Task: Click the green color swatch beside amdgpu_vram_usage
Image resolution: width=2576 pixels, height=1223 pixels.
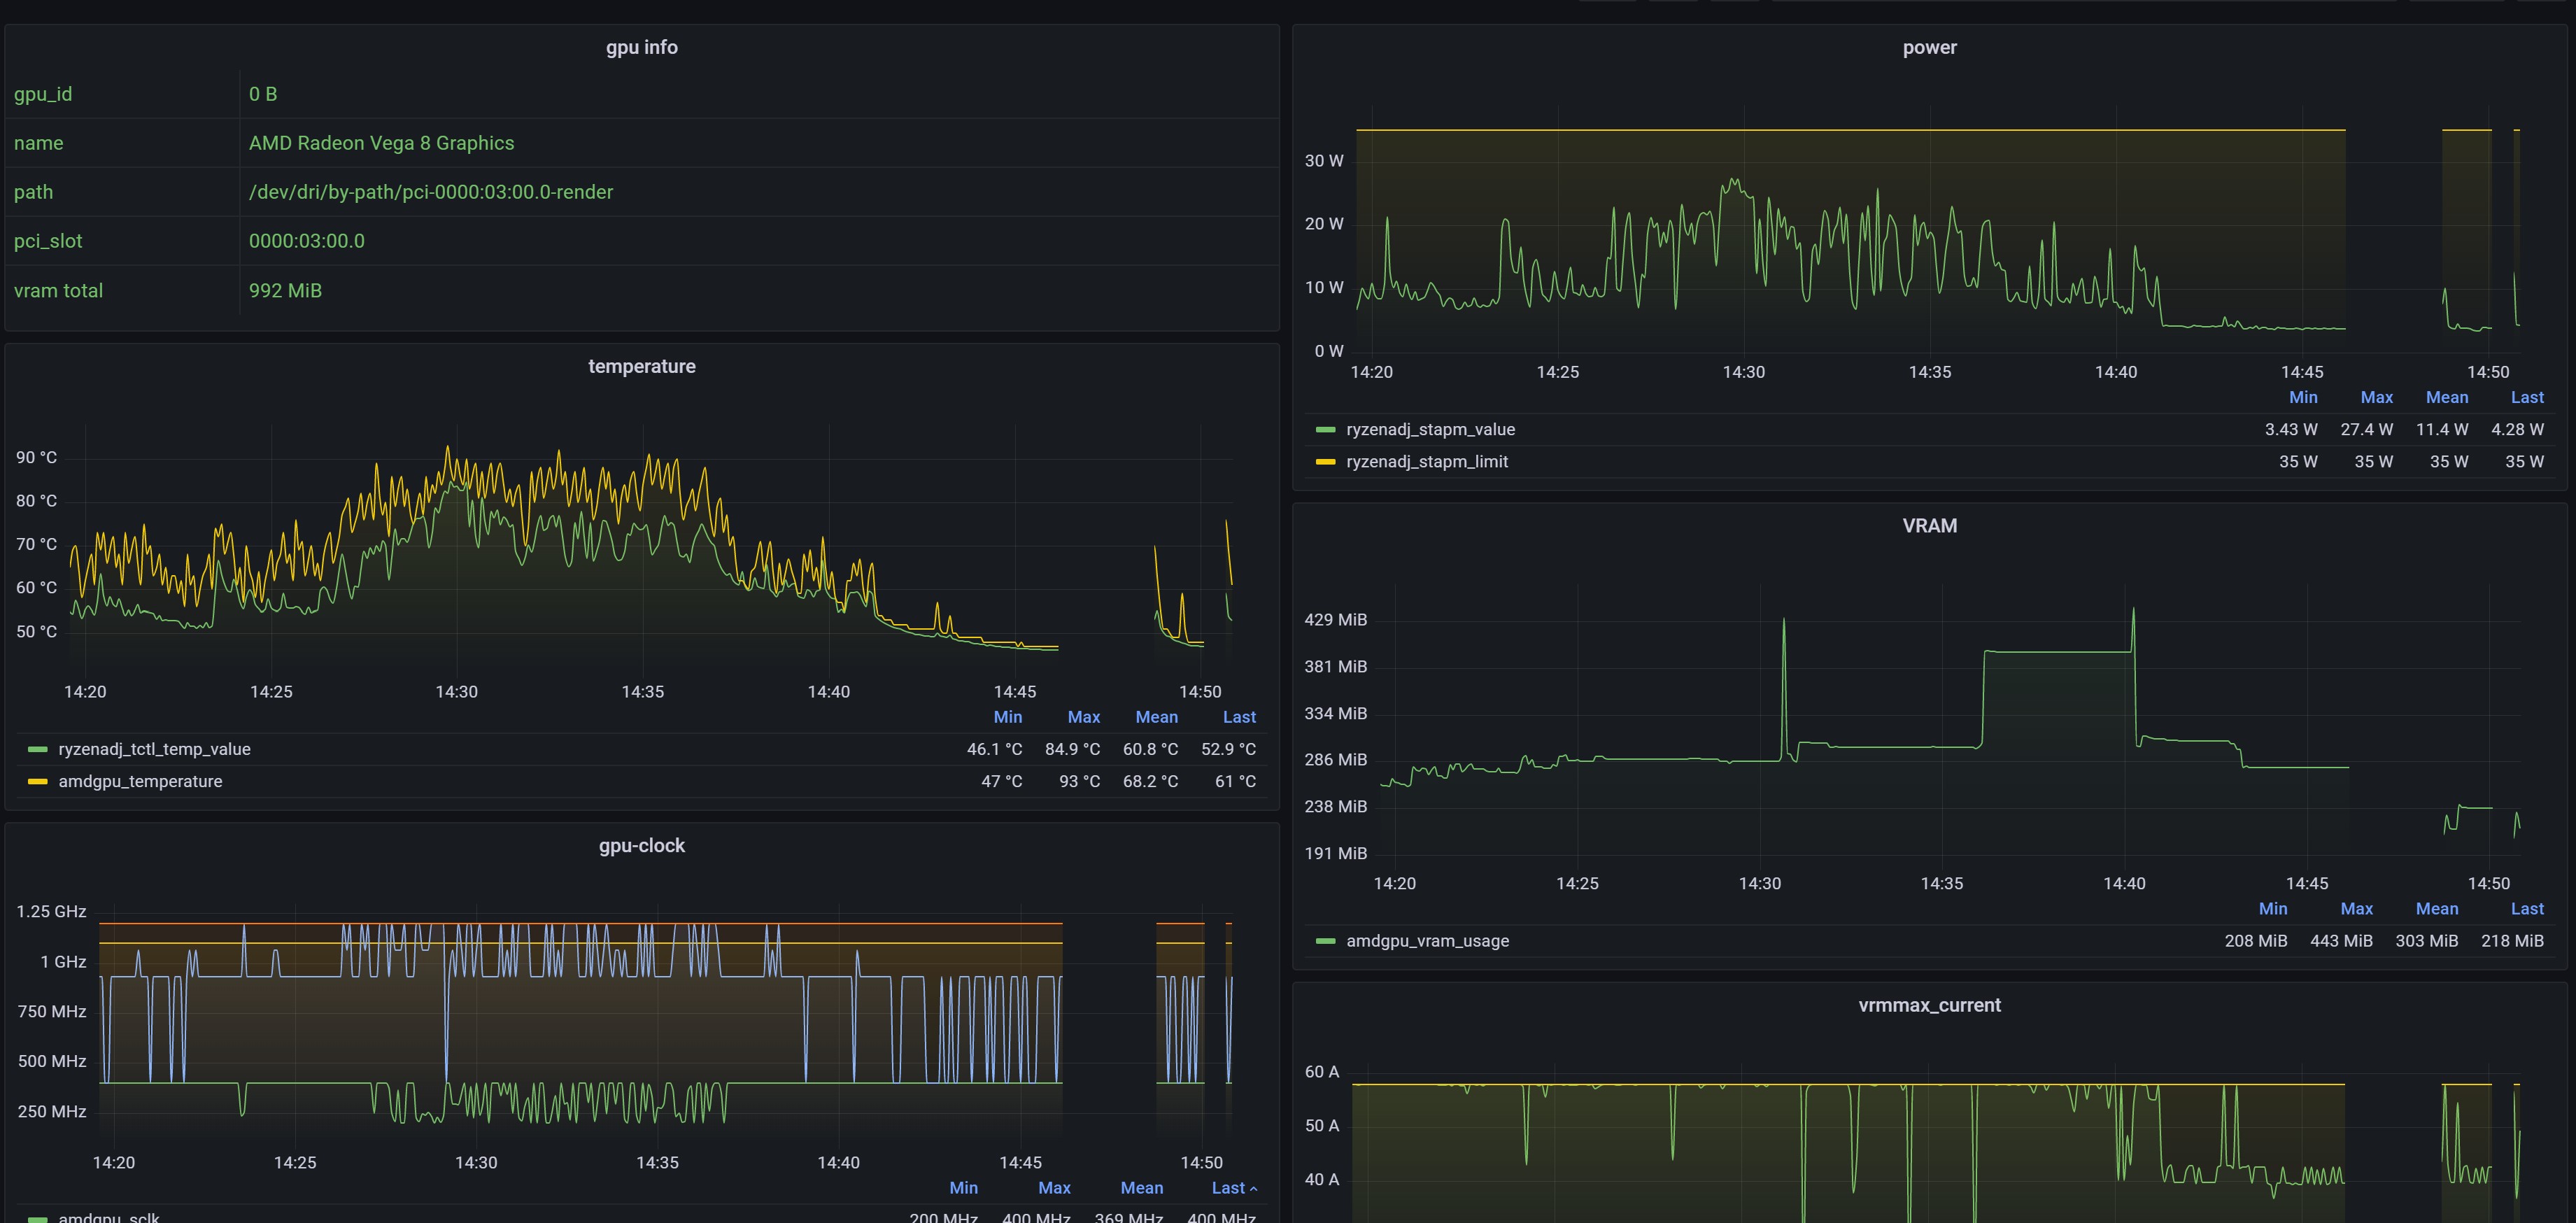Action: 1325,940
